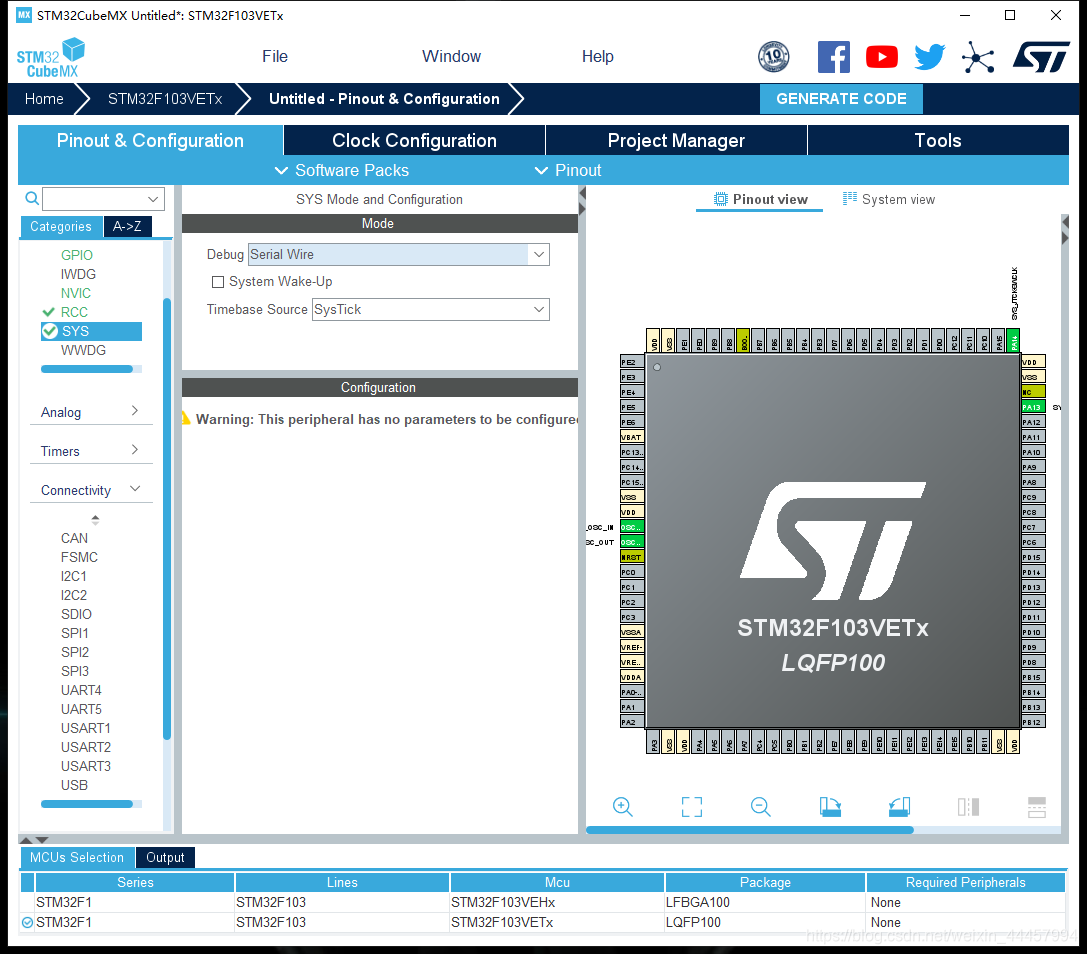Viewport: 1087px width, 954px height.
Task: Click the zoom out magnifier icon
Action: [760, 807]
